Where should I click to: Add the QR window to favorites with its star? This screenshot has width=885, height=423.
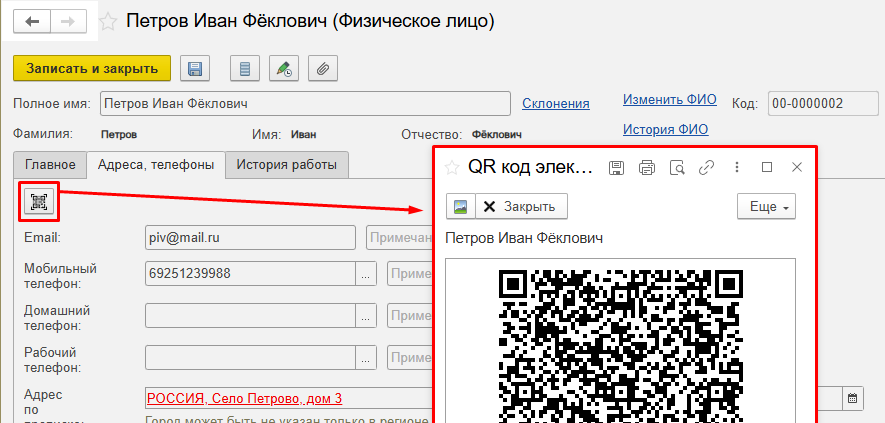click(452, 167)
